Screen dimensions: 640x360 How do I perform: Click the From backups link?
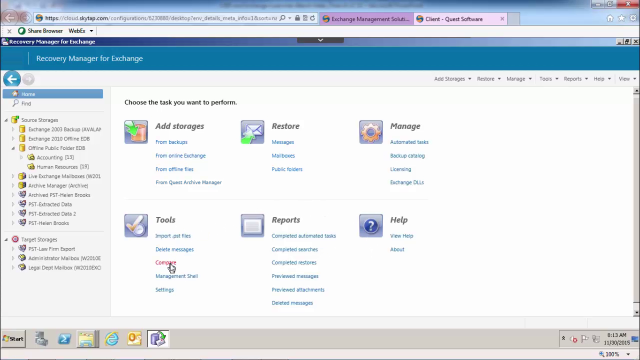[171, 142]
